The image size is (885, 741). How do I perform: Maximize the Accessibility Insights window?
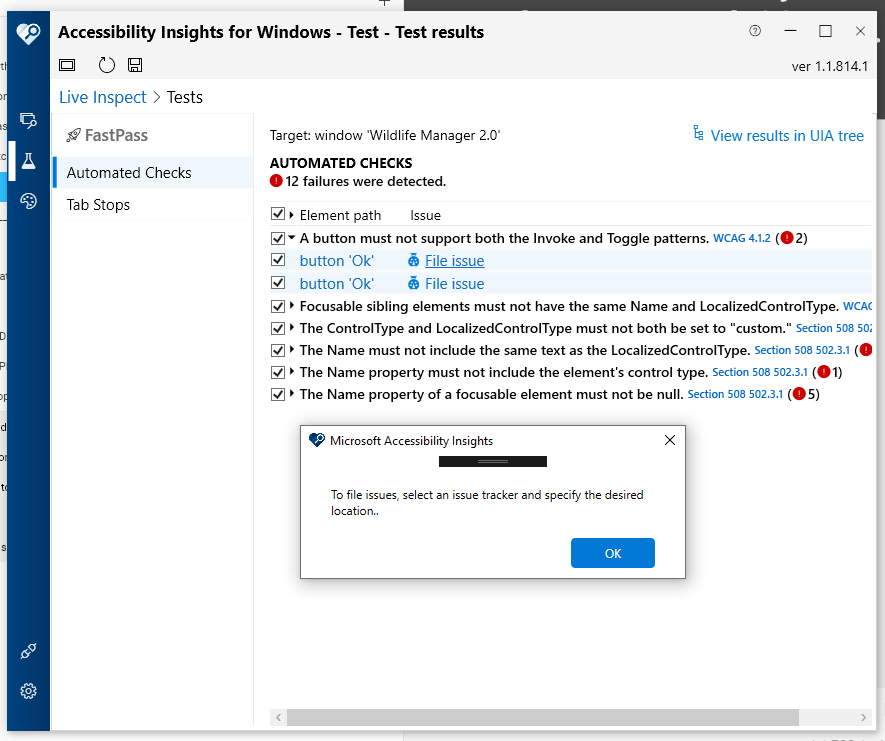click(x=825, y=31)
